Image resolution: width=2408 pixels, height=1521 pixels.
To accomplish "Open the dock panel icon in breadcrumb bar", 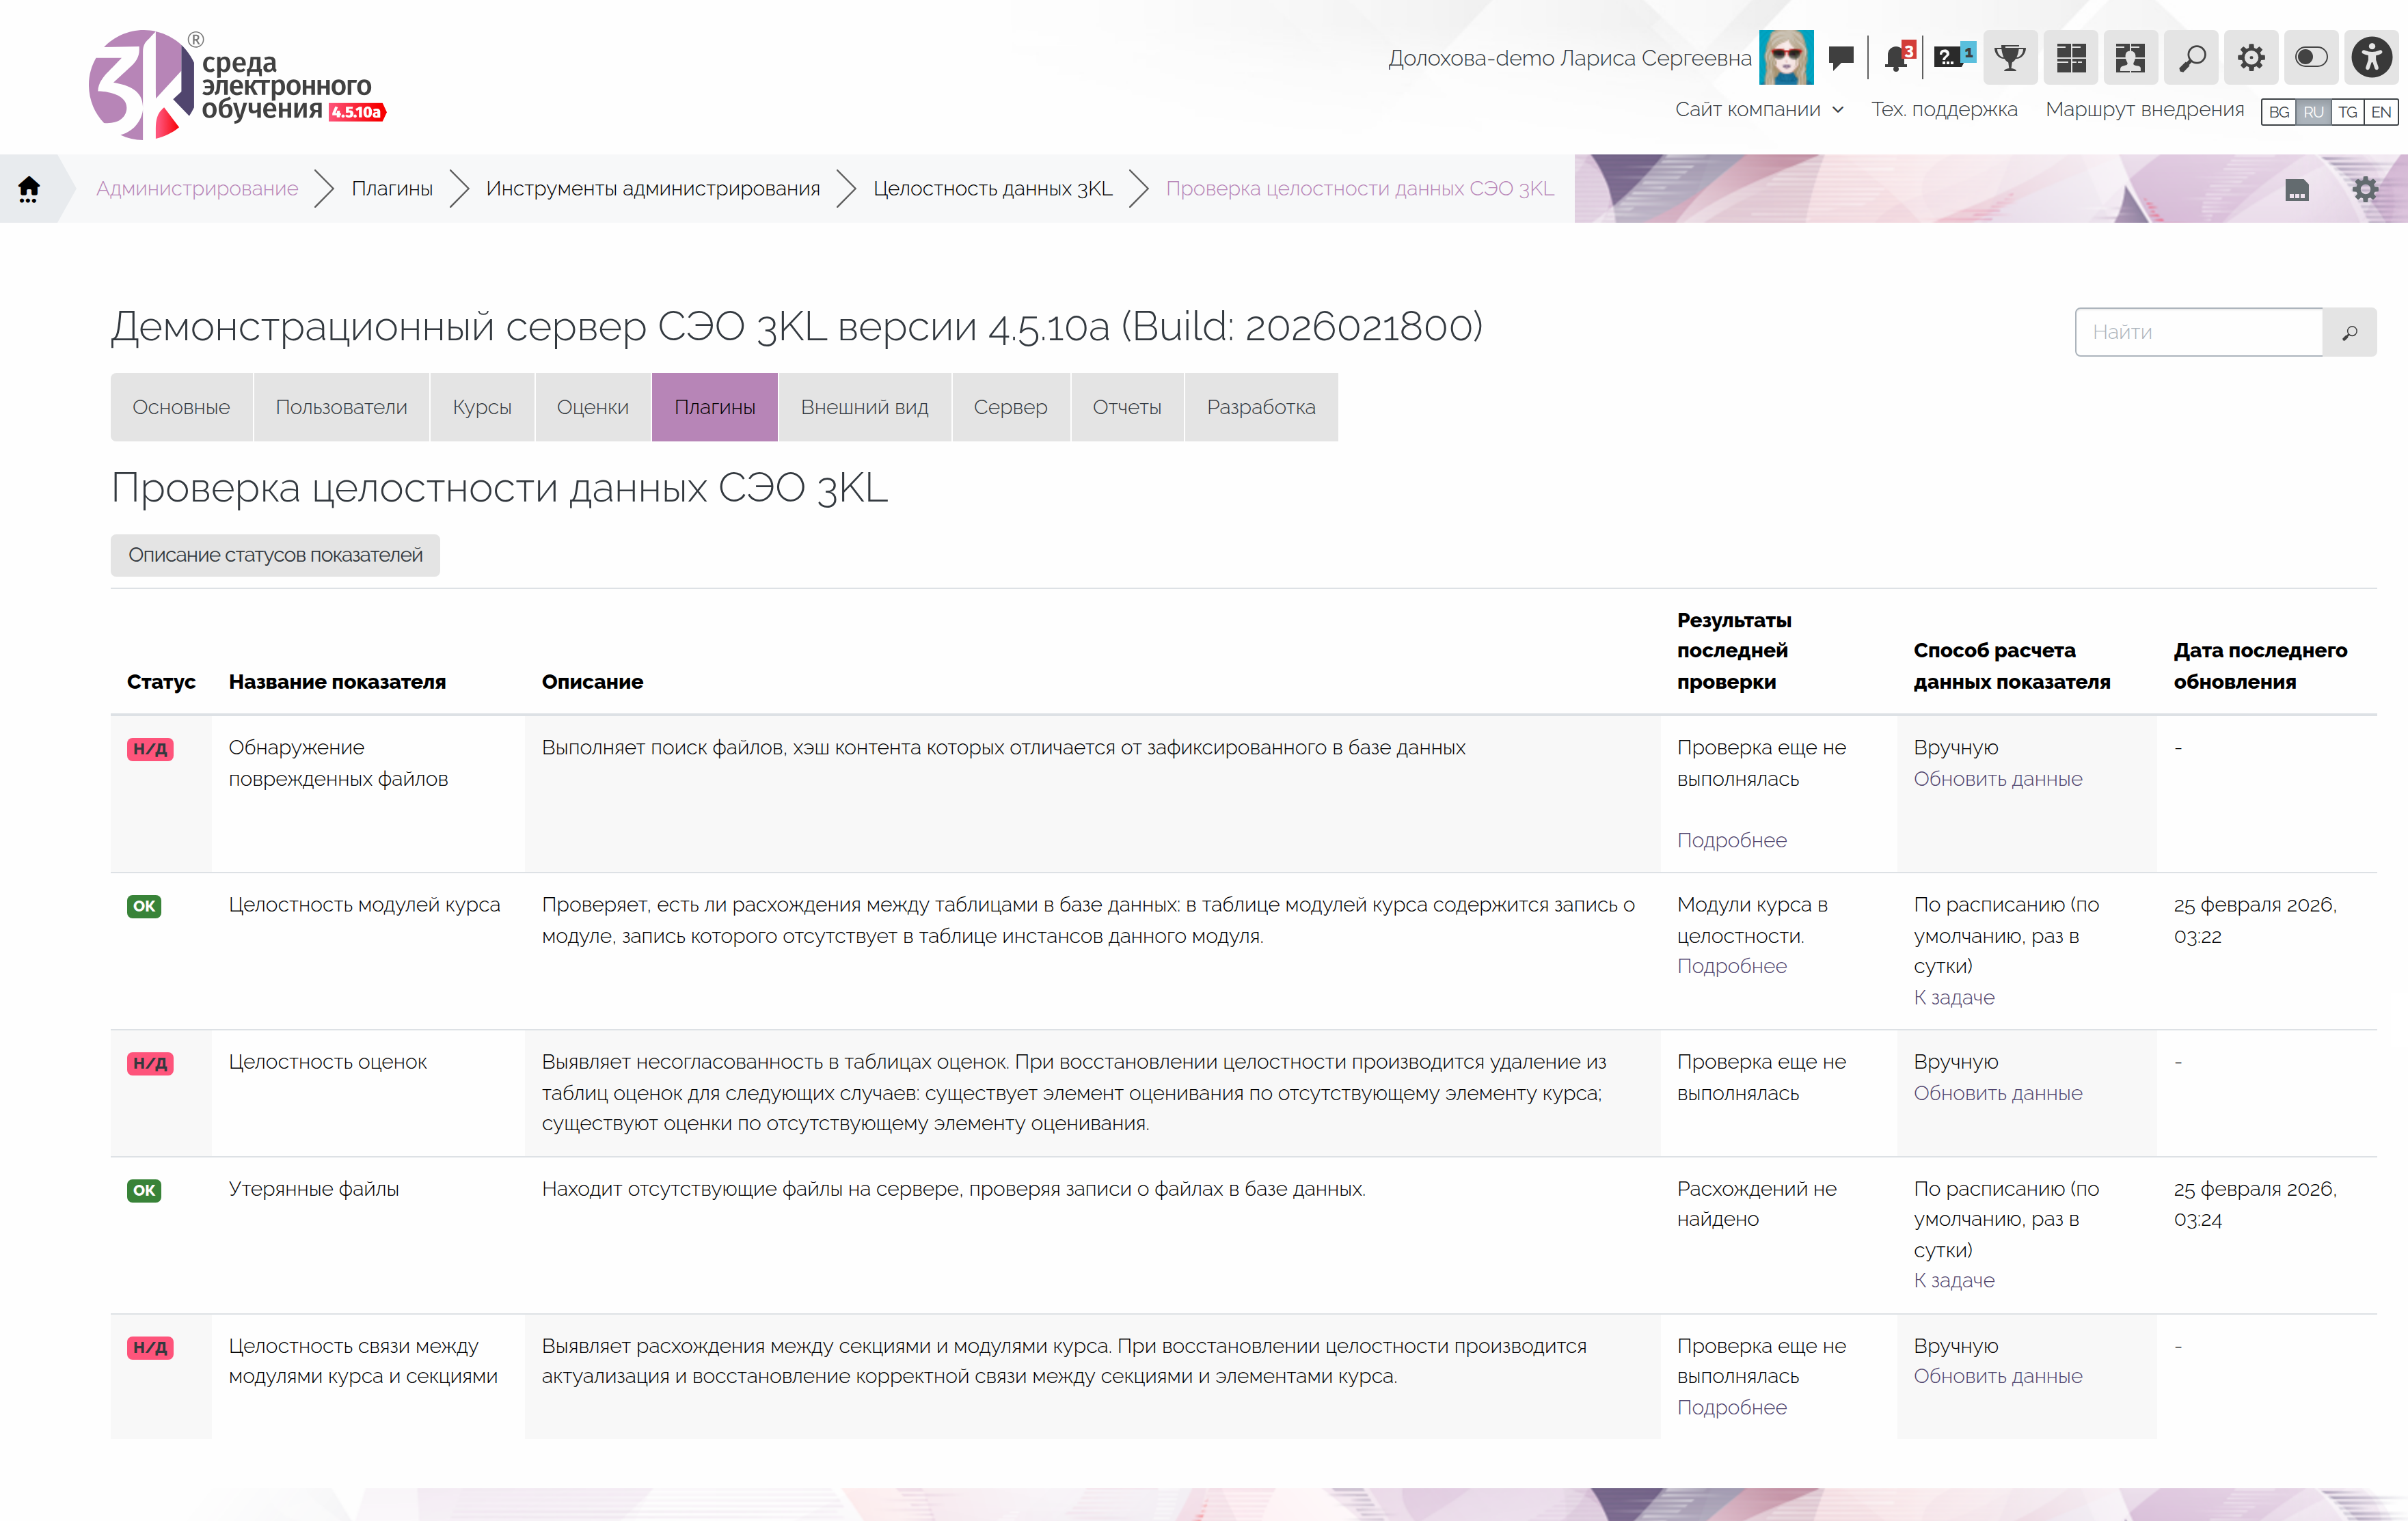I will [x=2297, y=189].
